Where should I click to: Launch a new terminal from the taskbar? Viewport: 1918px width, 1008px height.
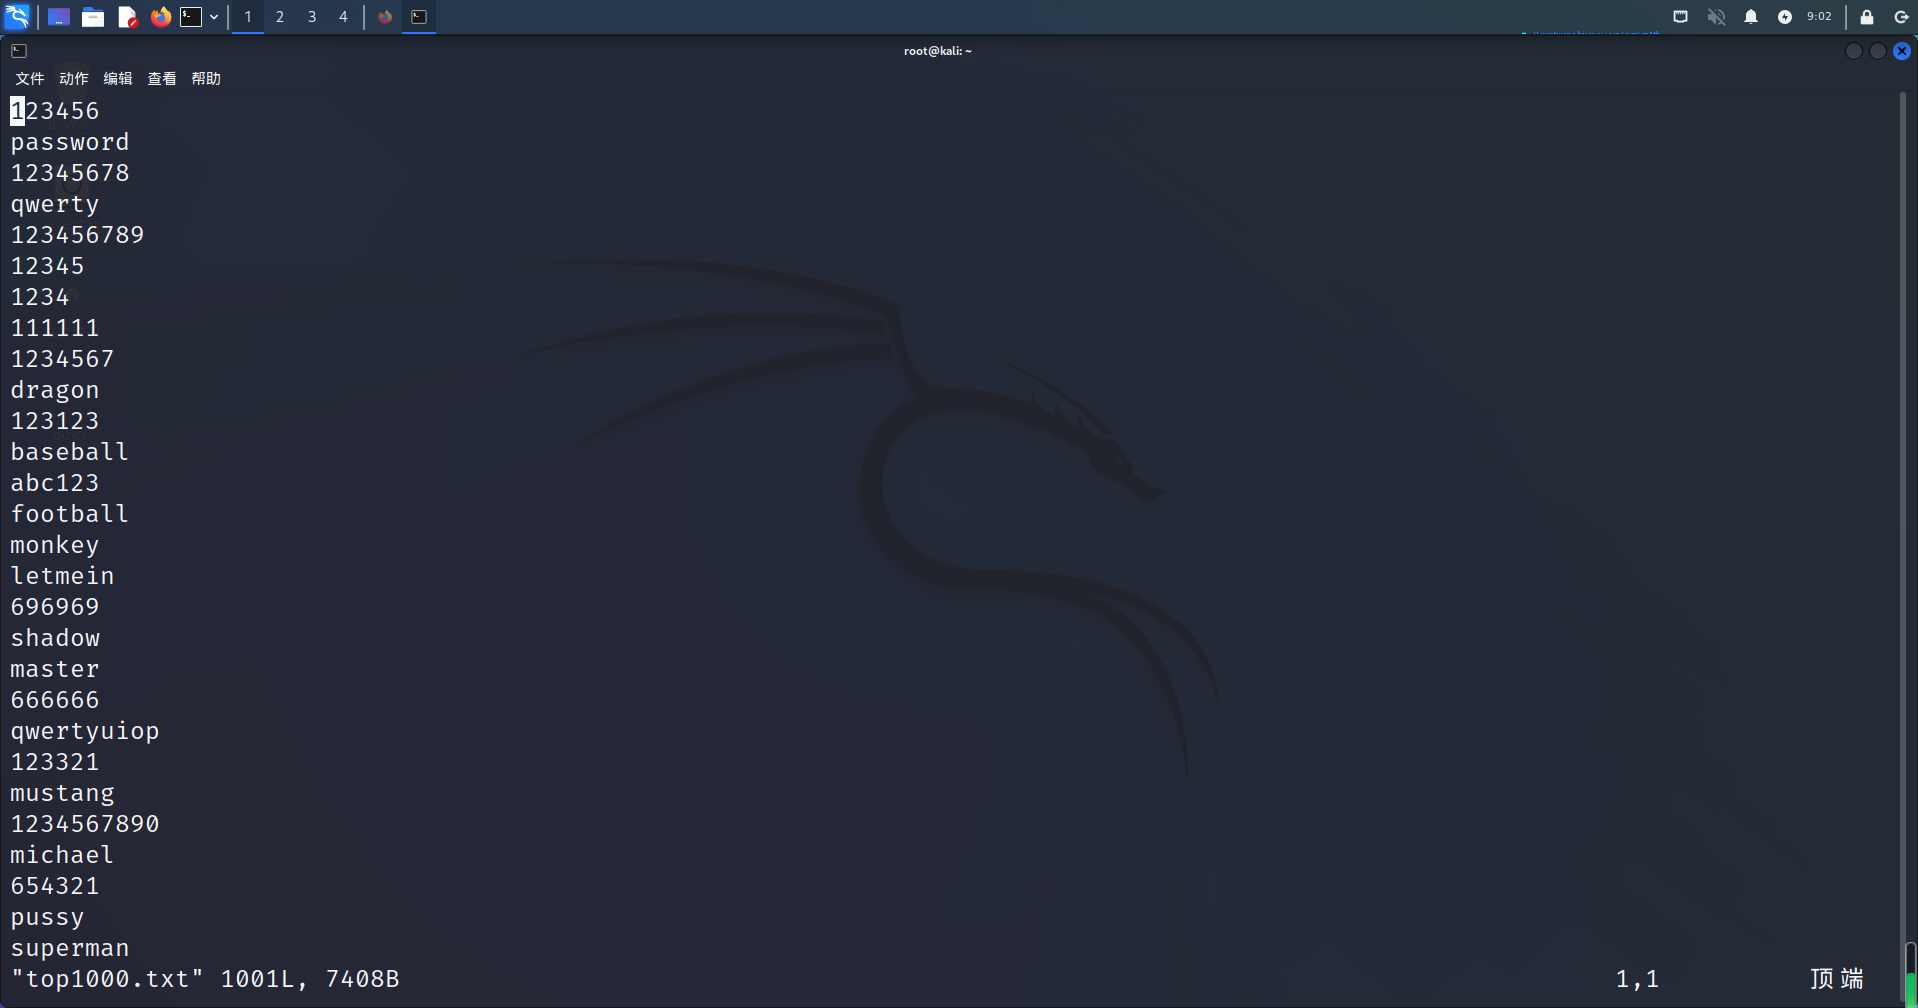[x=193, y=17]
